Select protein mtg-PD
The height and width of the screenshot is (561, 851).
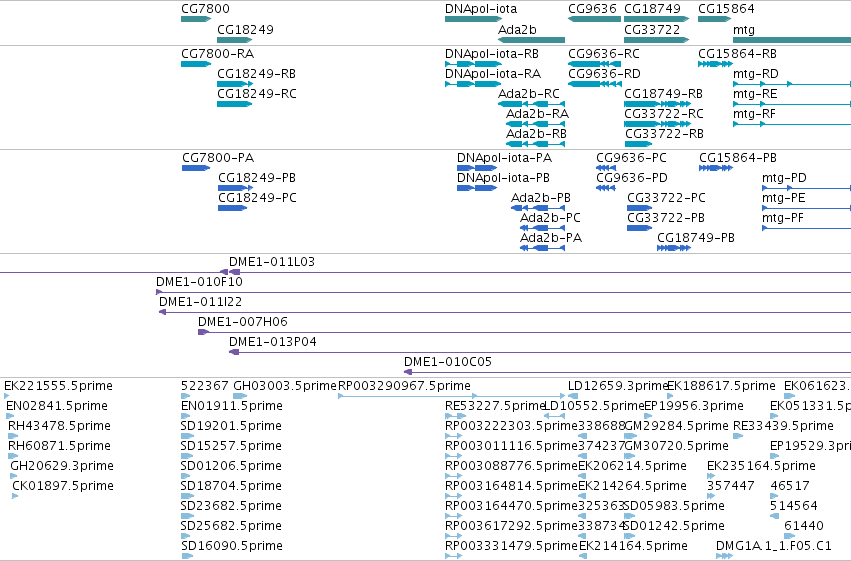tap(806, 188)
